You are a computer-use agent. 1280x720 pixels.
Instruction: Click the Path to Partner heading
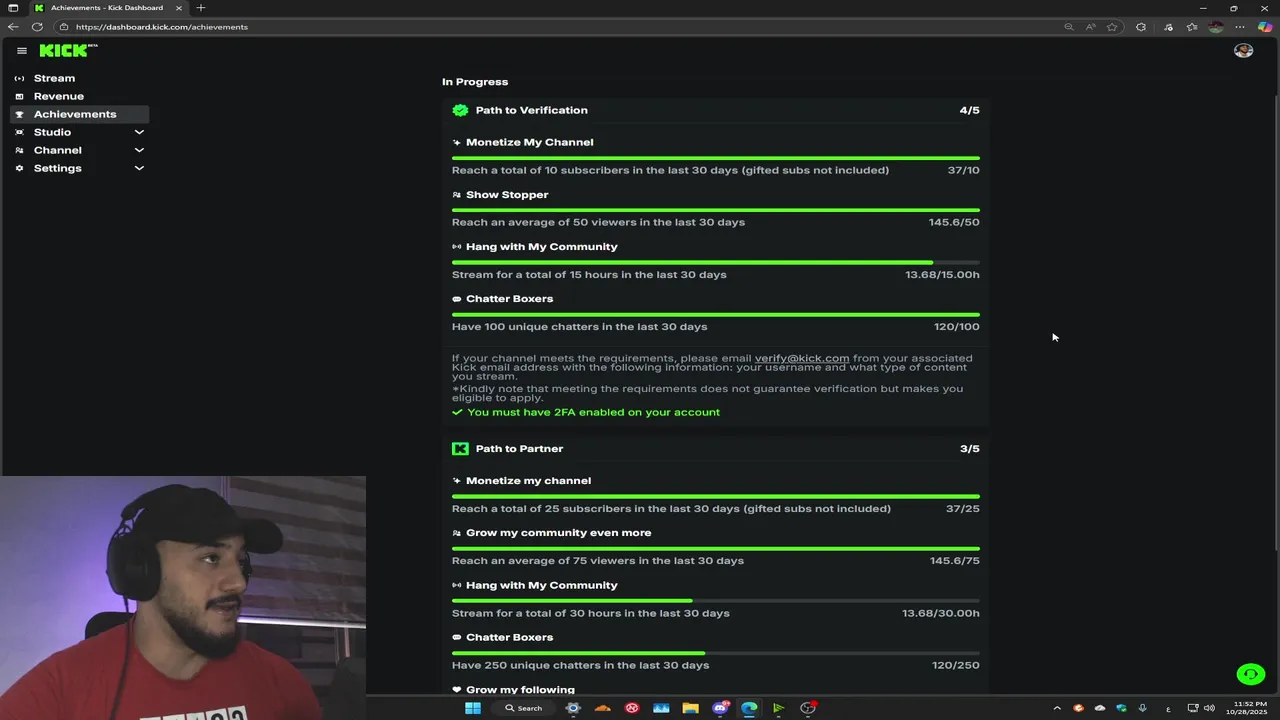(519, 449)
